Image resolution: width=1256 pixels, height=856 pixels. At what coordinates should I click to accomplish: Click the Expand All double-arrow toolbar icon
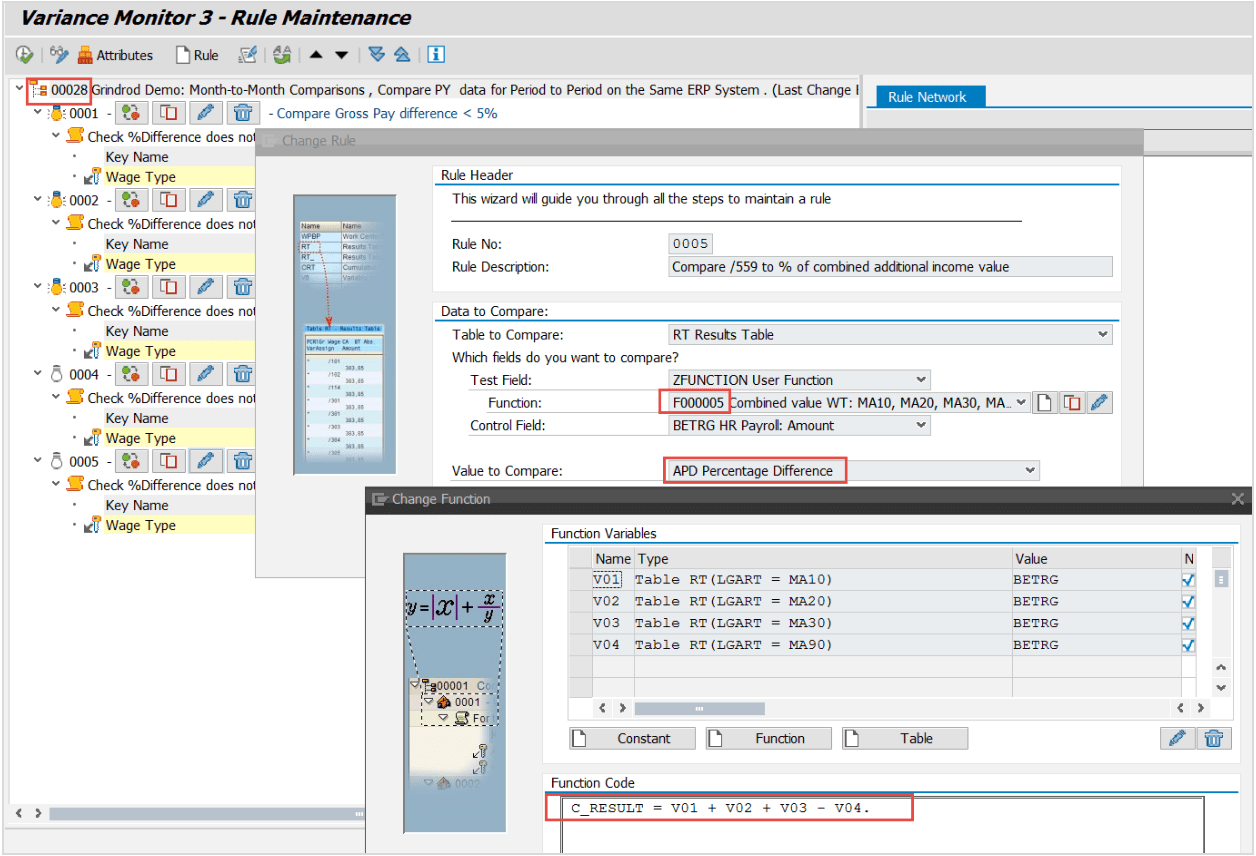pos(376,55)
